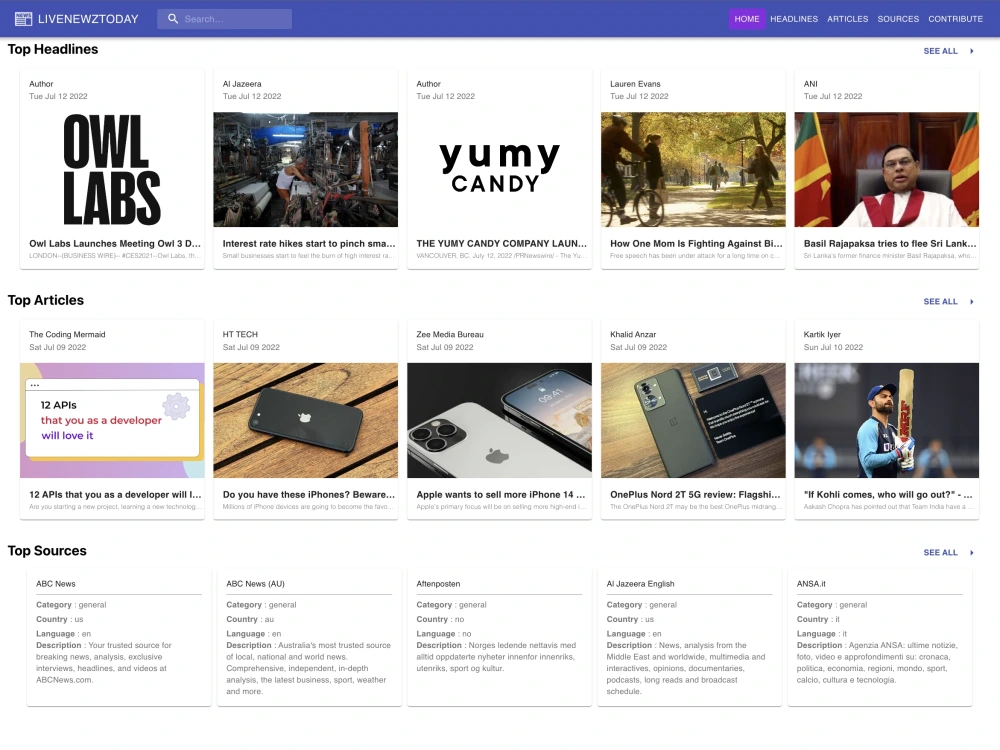Click SEE ALL for Top Sources
Viewport: 1000px width, 750px height.
tap(940, 552)
